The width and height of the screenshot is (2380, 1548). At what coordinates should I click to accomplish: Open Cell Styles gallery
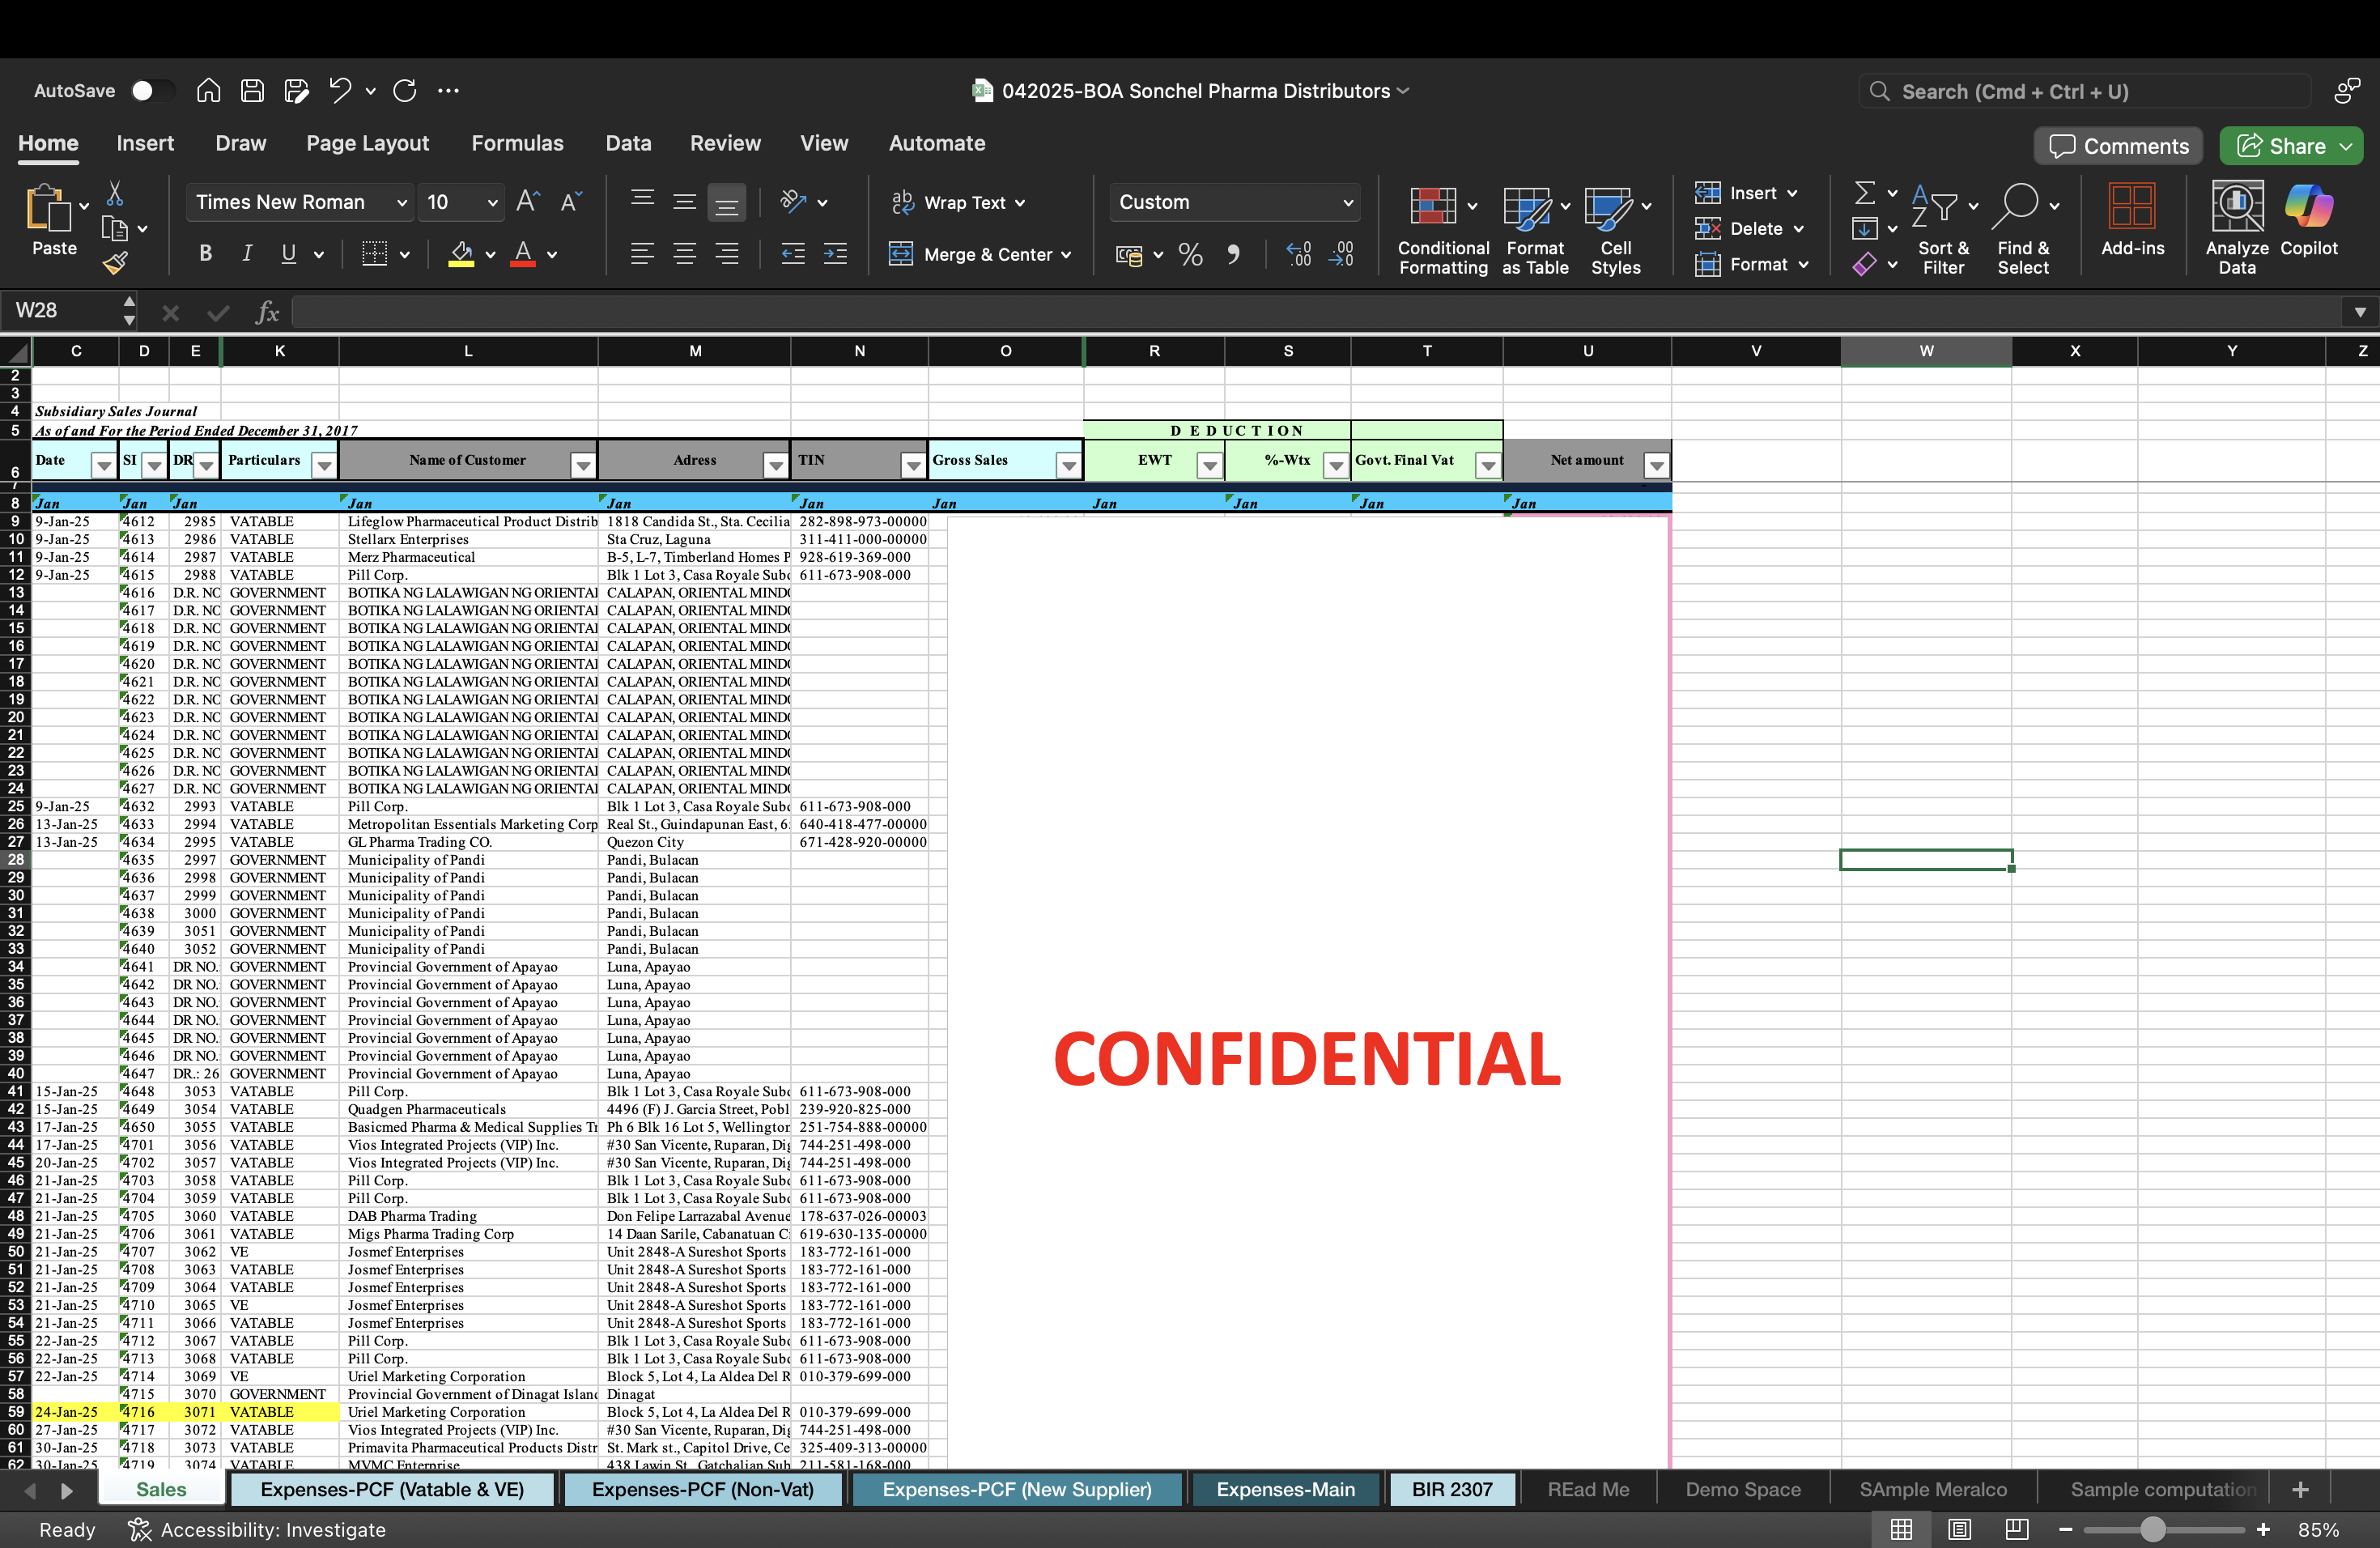click(1616, 230)
